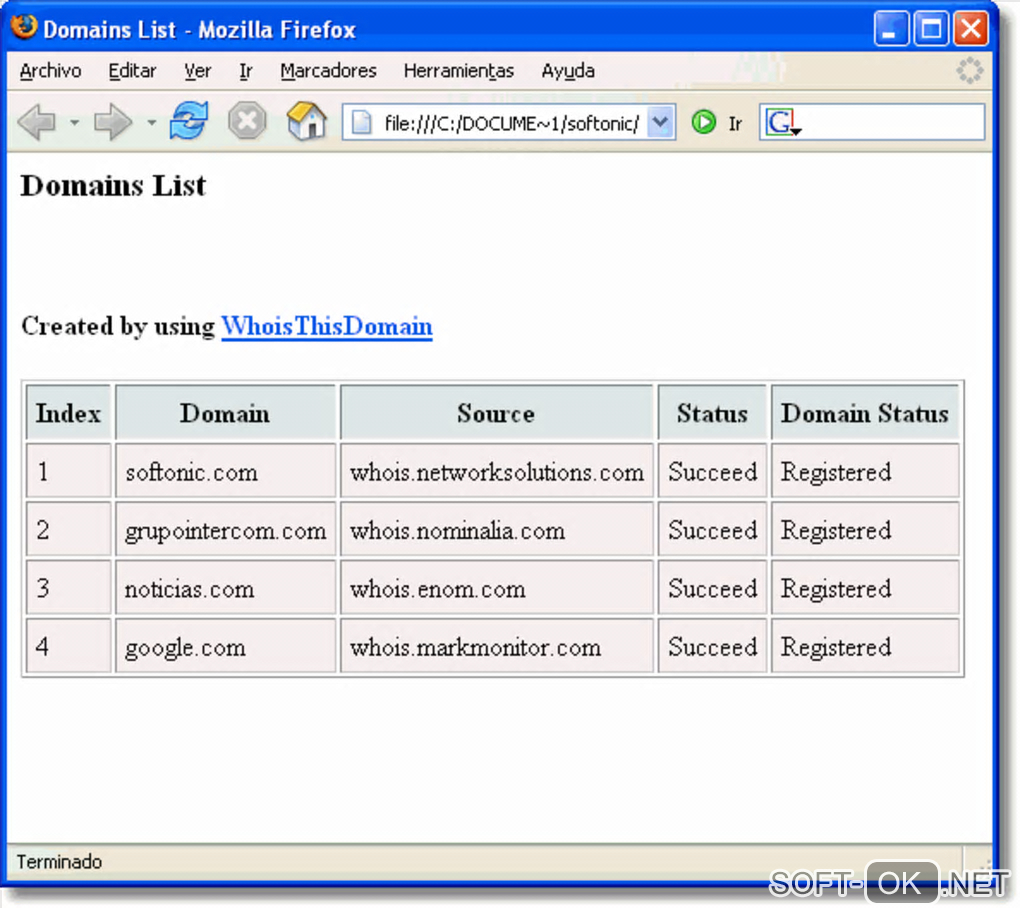Click the Stop loading icon
The image size is (1020, 908).
tap(247, 121)
